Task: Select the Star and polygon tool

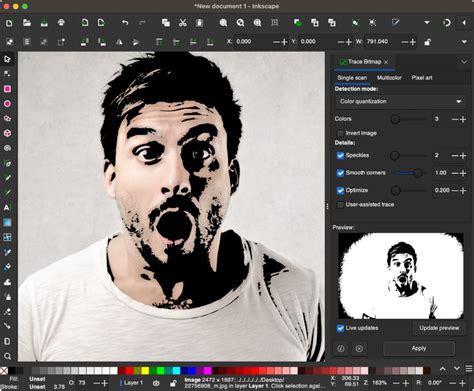Action: (x=7, y=118)
